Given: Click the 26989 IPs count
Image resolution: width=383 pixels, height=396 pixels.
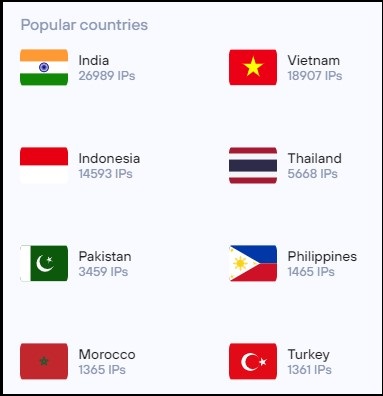Looking at the screenshot, I should [107, 76].
